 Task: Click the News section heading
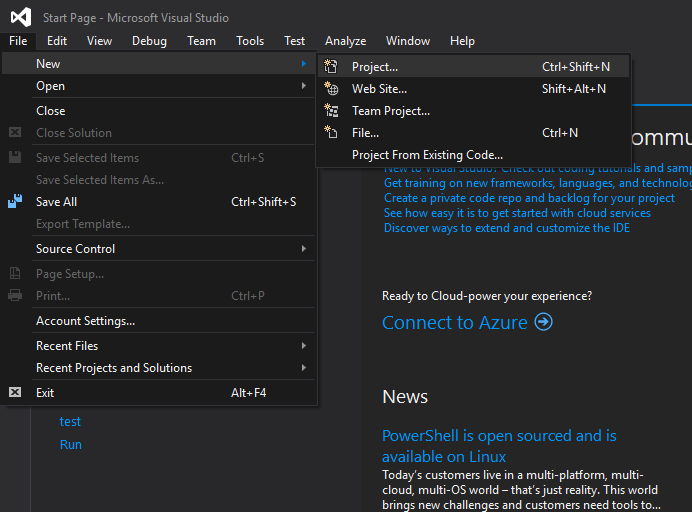tap(405, 396)
